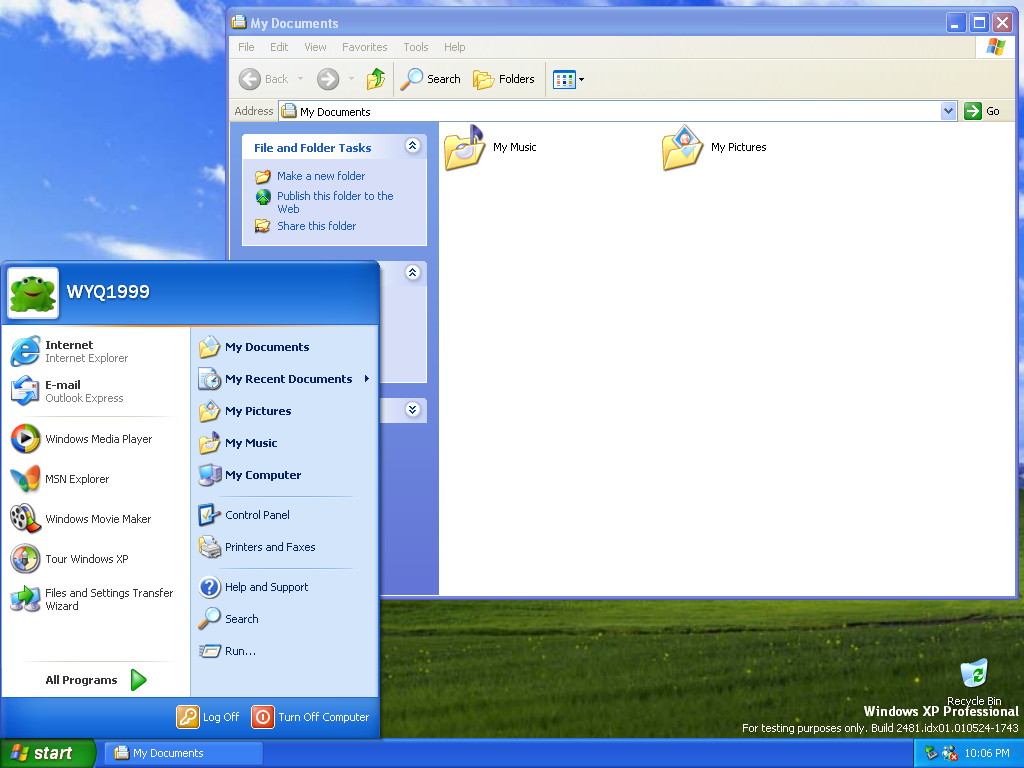Screen dimensions: 1024x768
Task: Expand My Recent Documents submenu
Action: click(x=288, y=379)
